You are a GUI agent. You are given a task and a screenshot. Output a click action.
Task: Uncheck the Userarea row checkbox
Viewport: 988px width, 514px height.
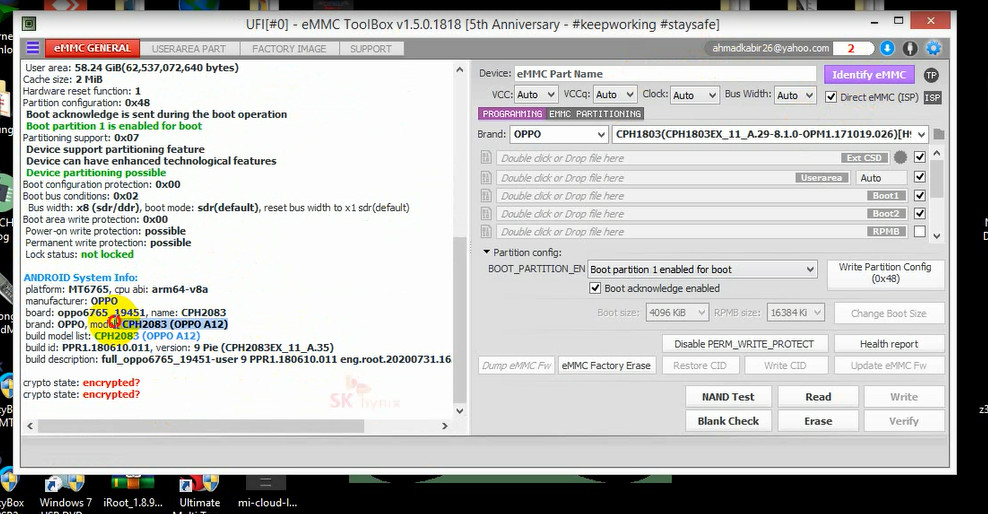click(x=920, y=177)
